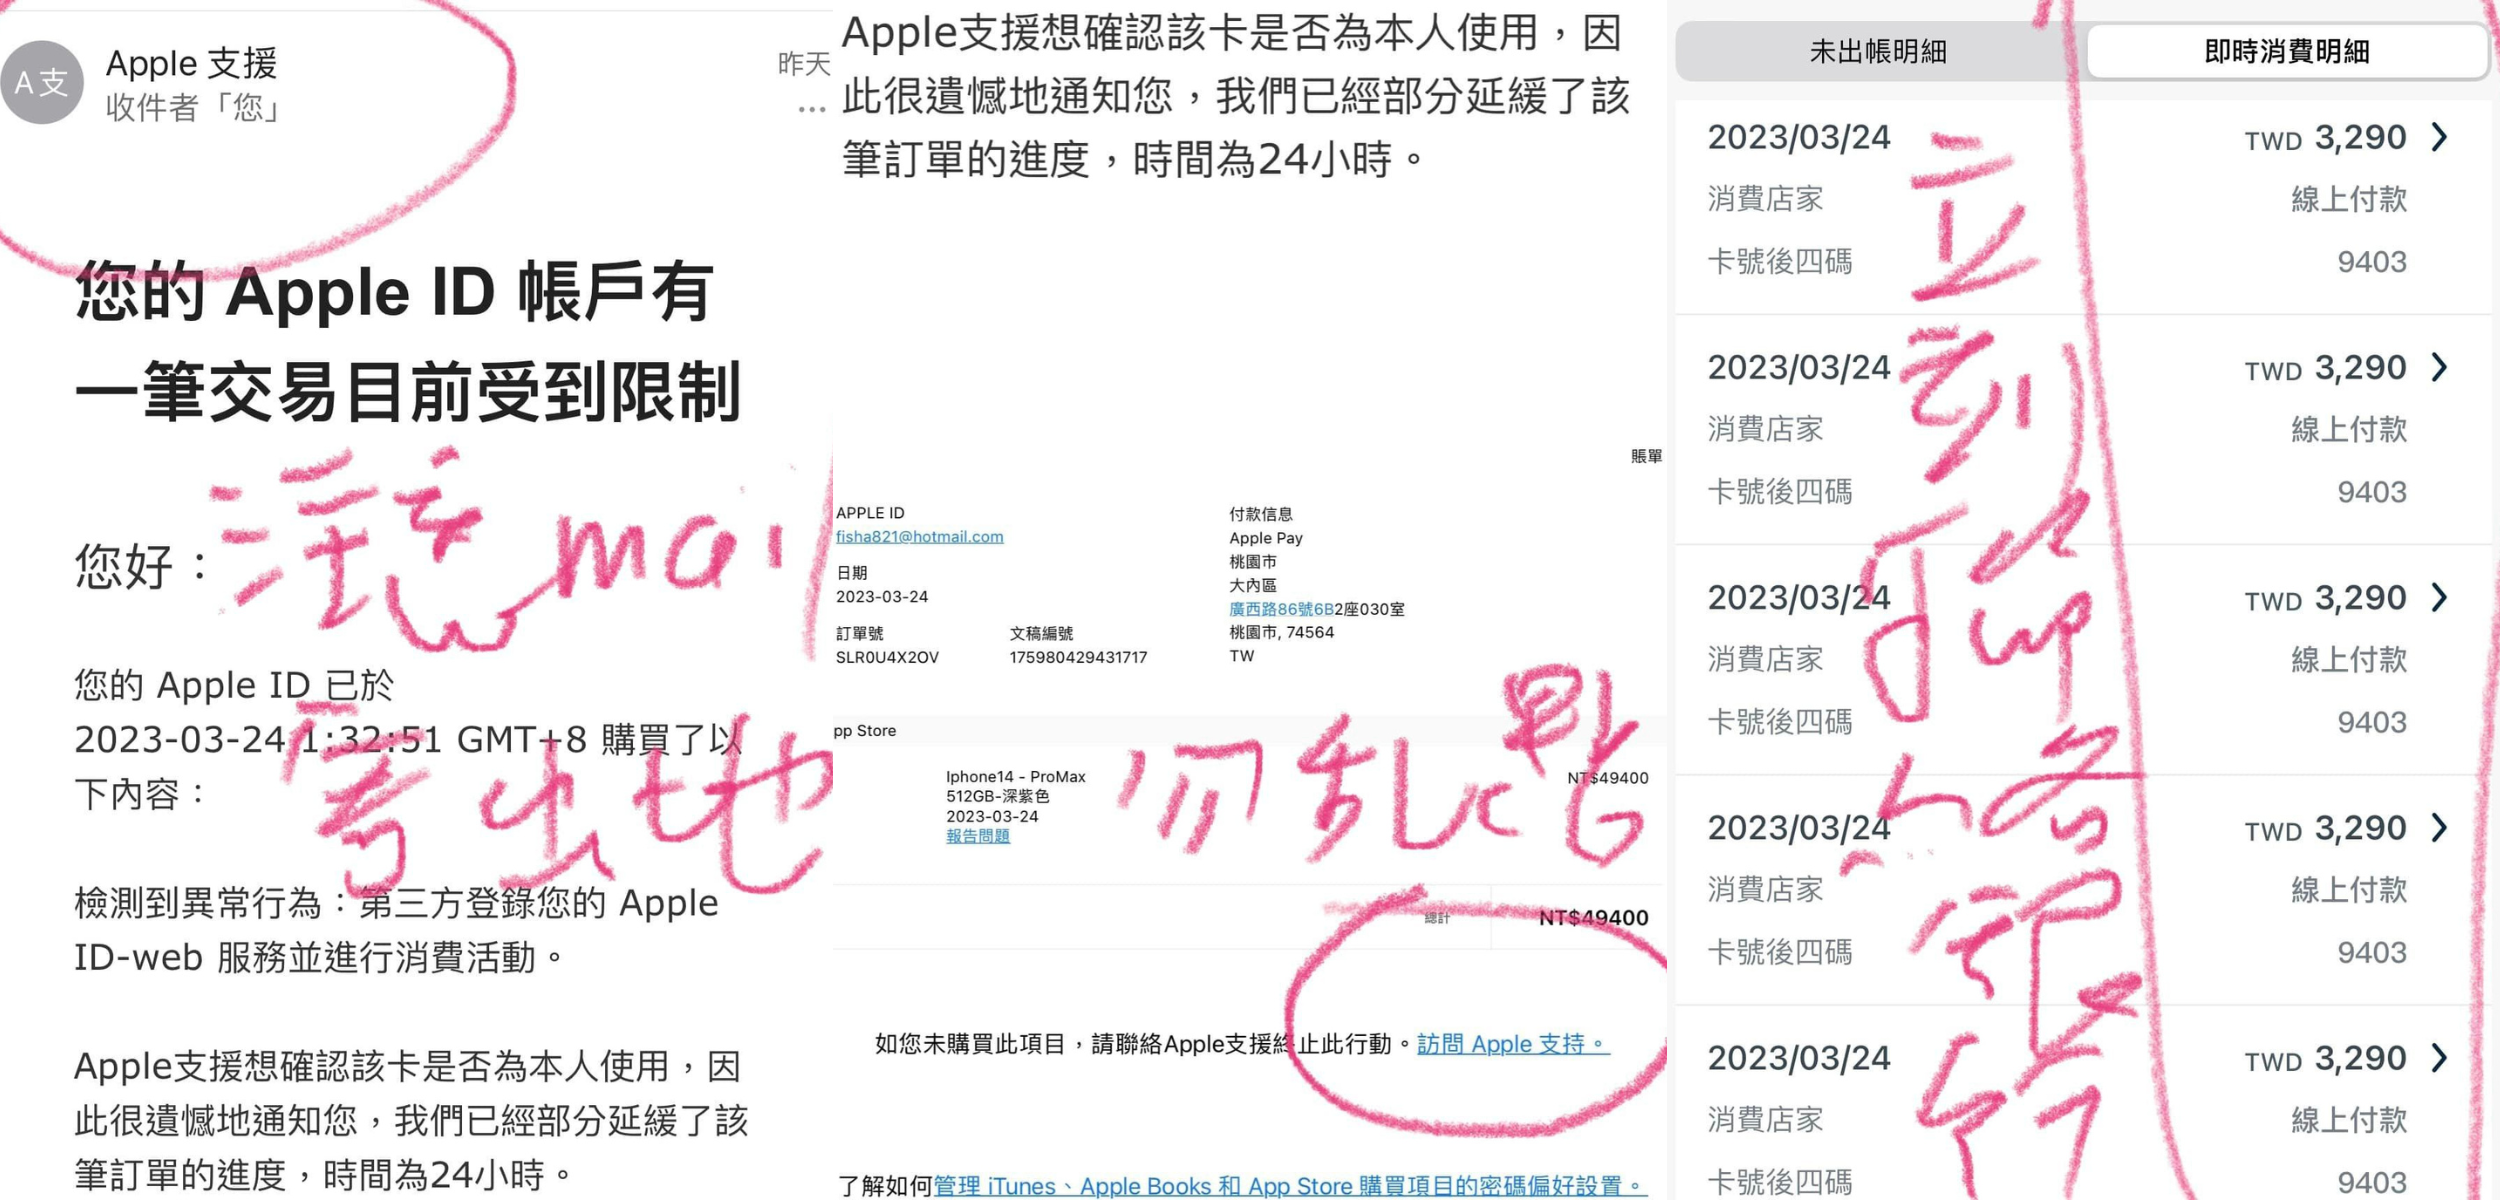Image resolution: width=2500 pixels, height=1200 pixels.
Task: Select the 桃園市, 74564 postal line
Action: click(1281, 632)
